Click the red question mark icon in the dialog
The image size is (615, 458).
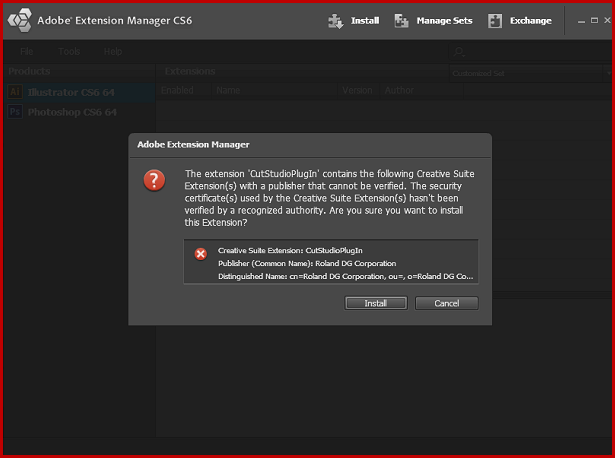coord(154,180)
